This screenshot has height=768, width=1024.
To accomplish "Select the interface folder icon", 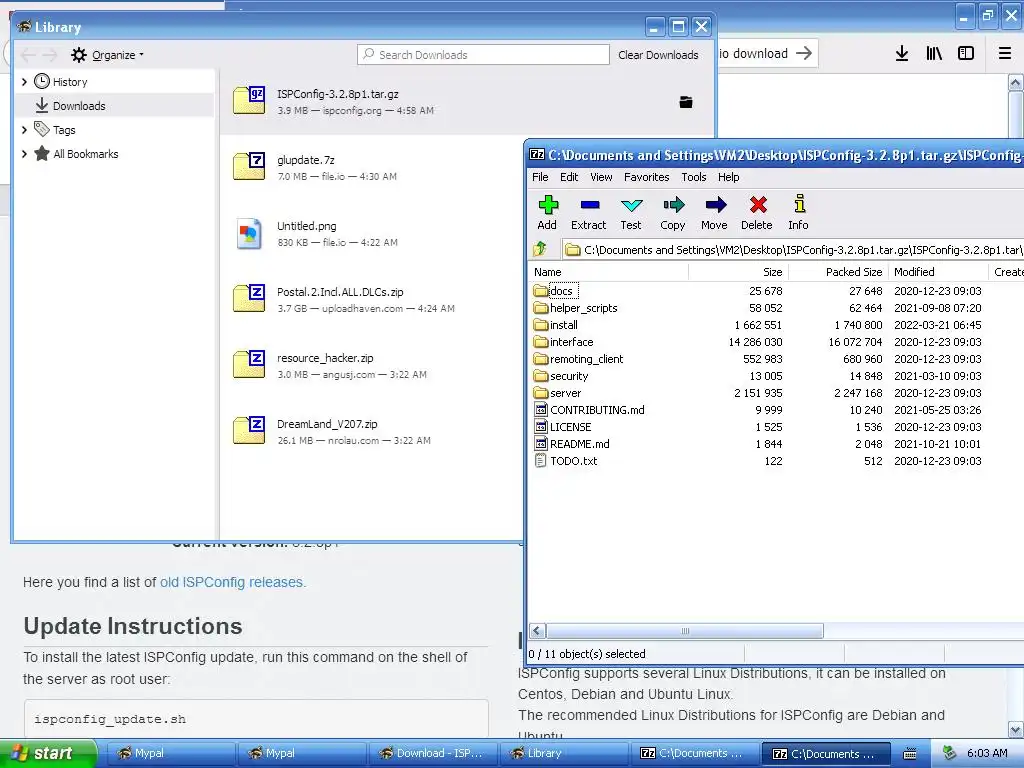I will 541,342.
